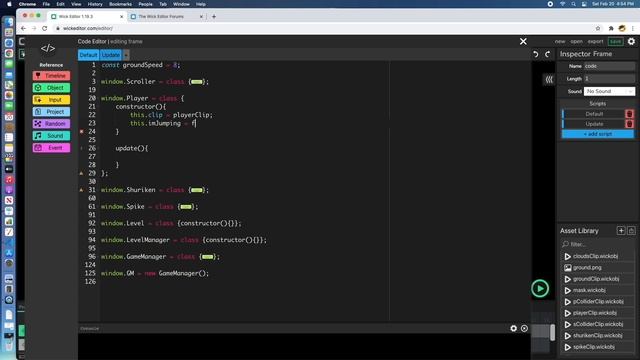Viewport: 640px width, 360px height.
Task: Bookmark this page with star icon
Action: coord(598,28)
